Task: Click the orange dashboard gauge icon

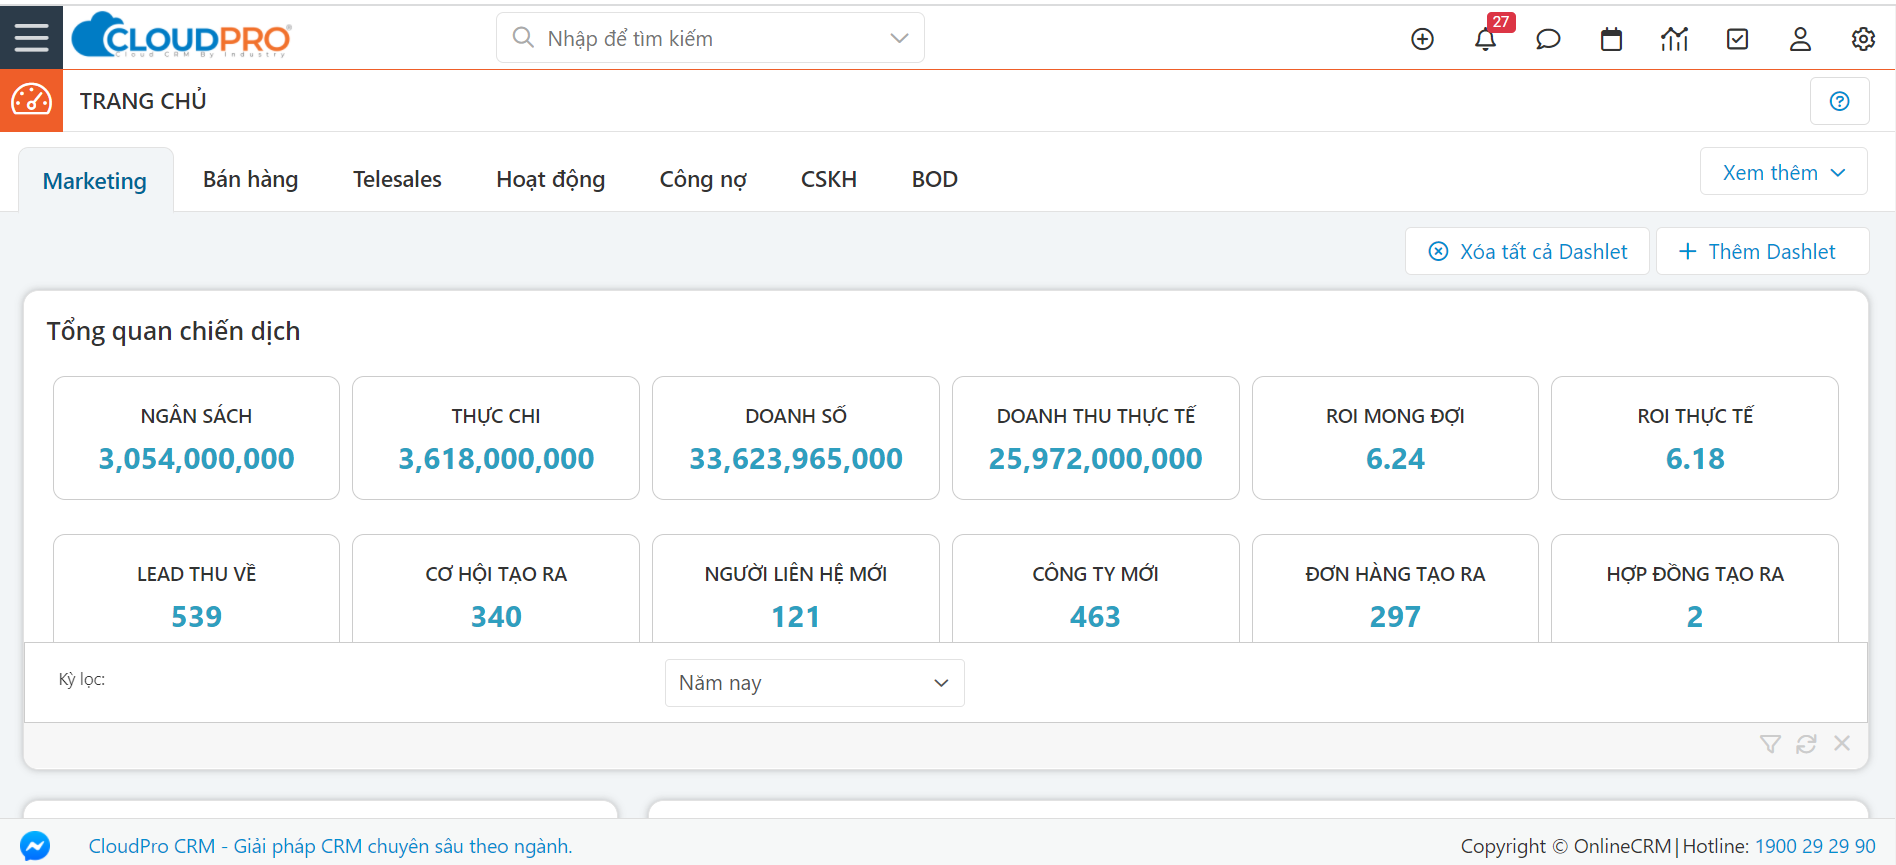Action: pos(31,100)
